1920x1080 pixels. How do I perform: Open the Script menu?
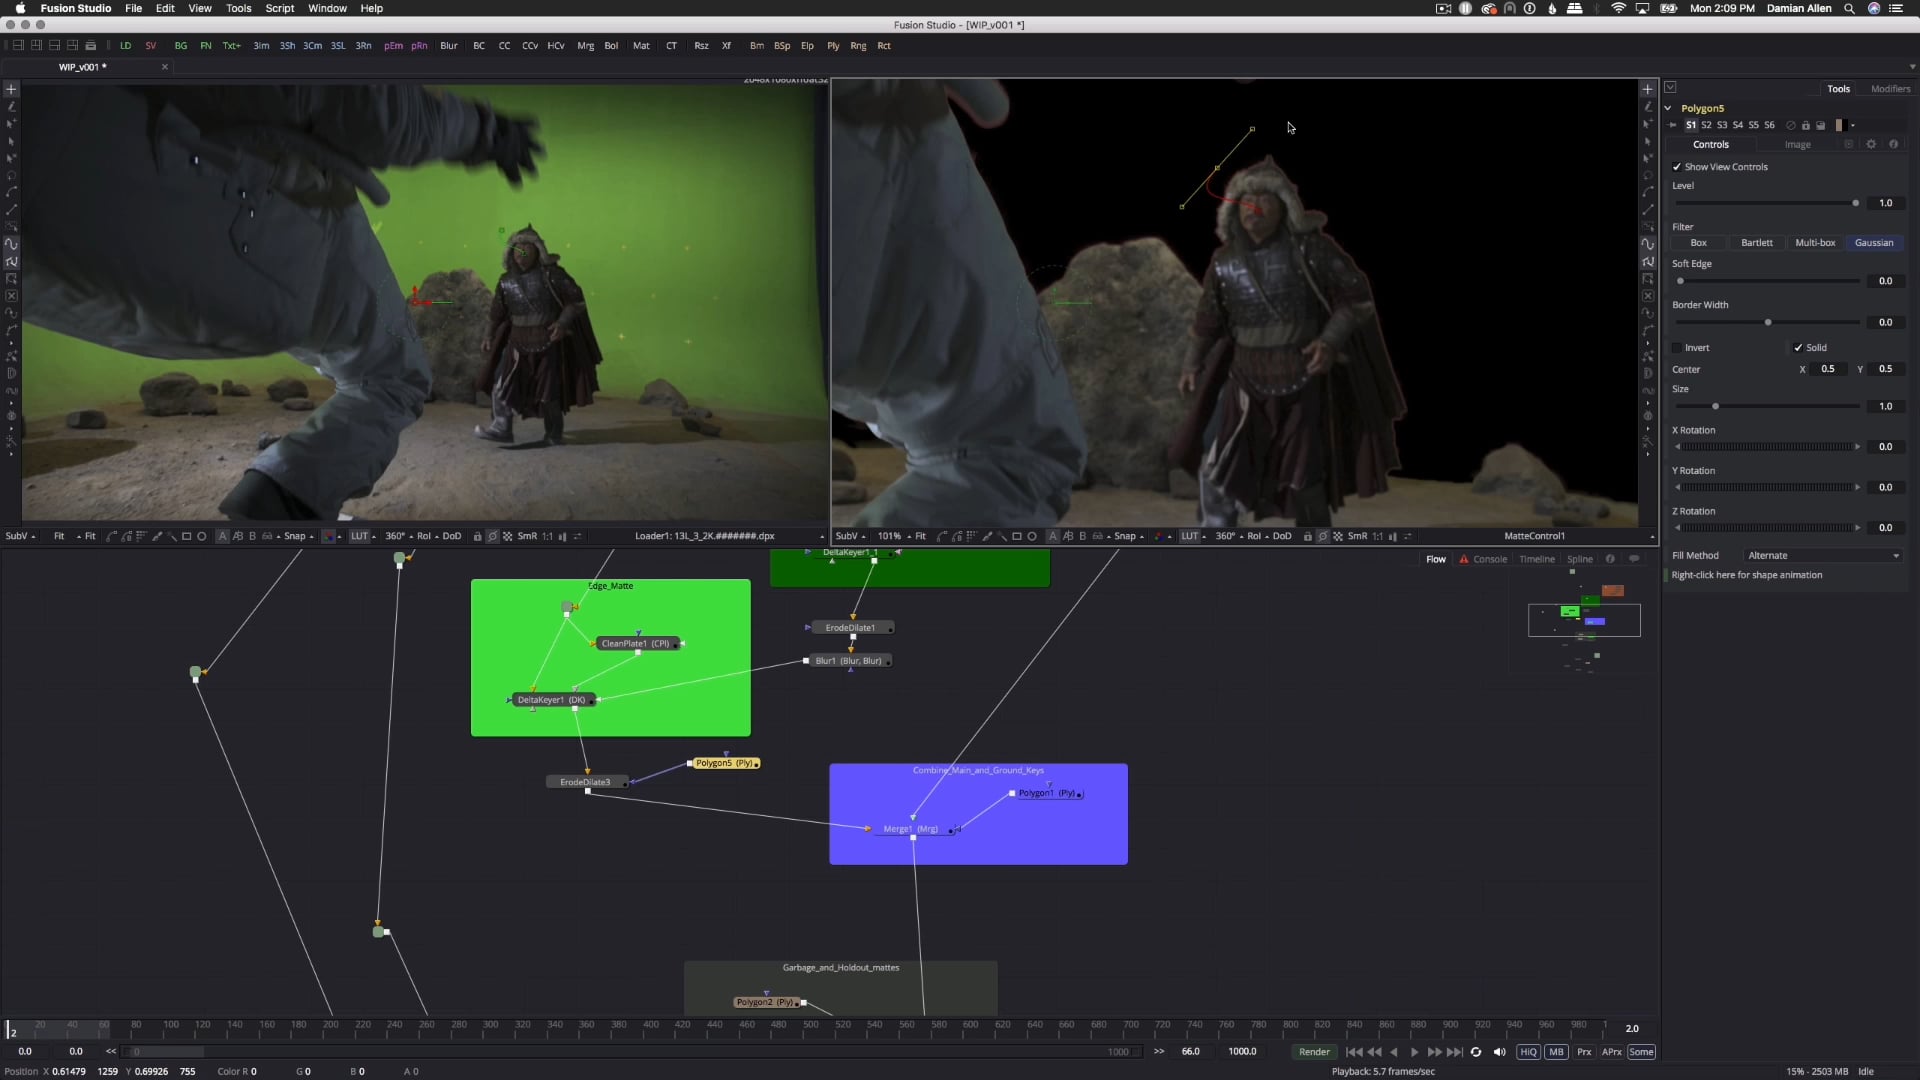click(x=280, y=8)
